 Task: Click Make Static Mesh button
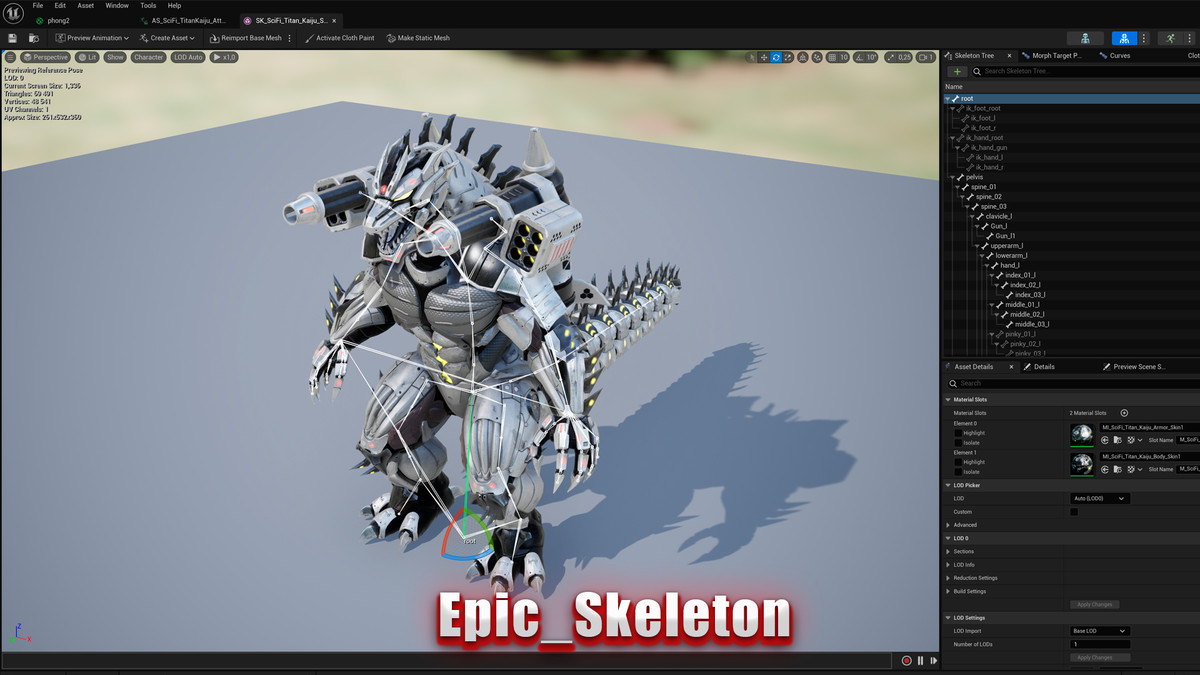point(417,38)
